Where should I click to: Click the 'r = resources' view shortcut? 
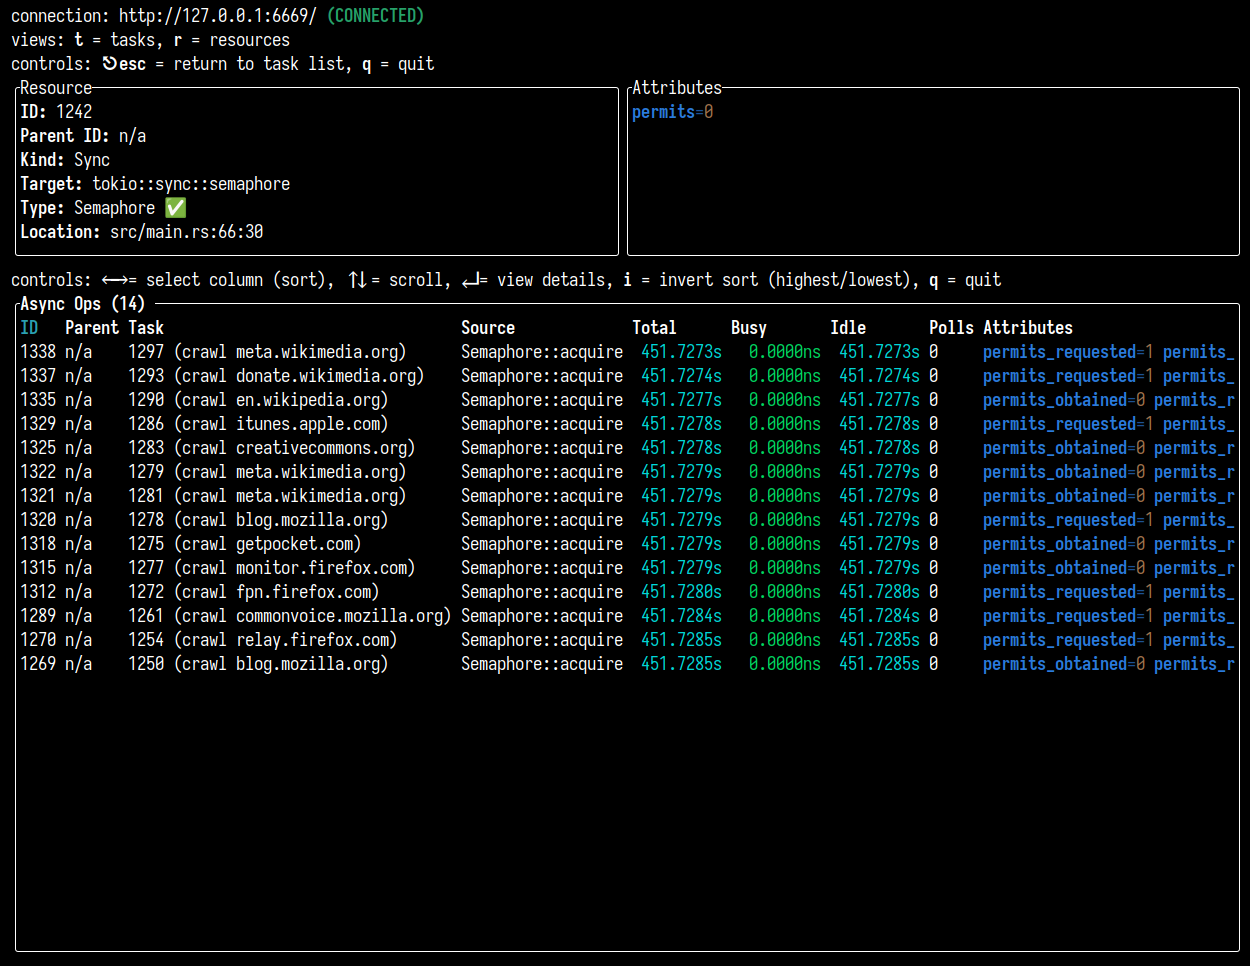point(232,40)
